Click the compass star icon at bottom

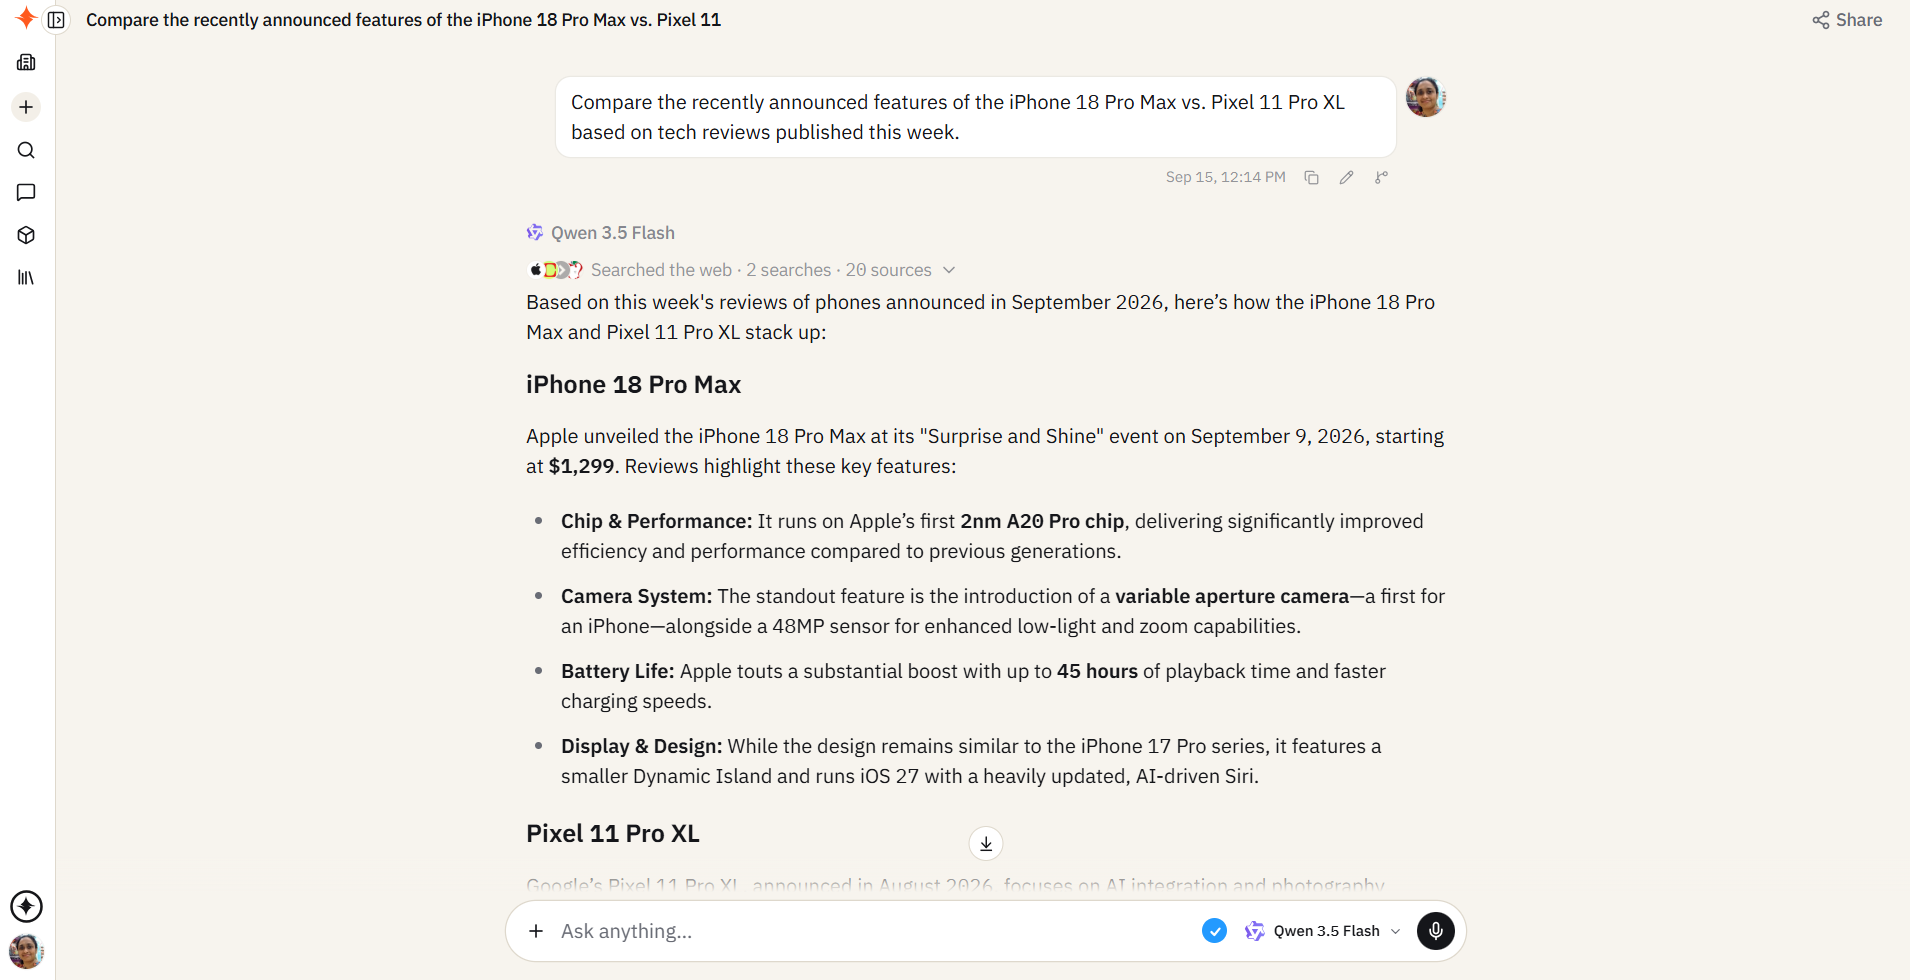(26, 907)
